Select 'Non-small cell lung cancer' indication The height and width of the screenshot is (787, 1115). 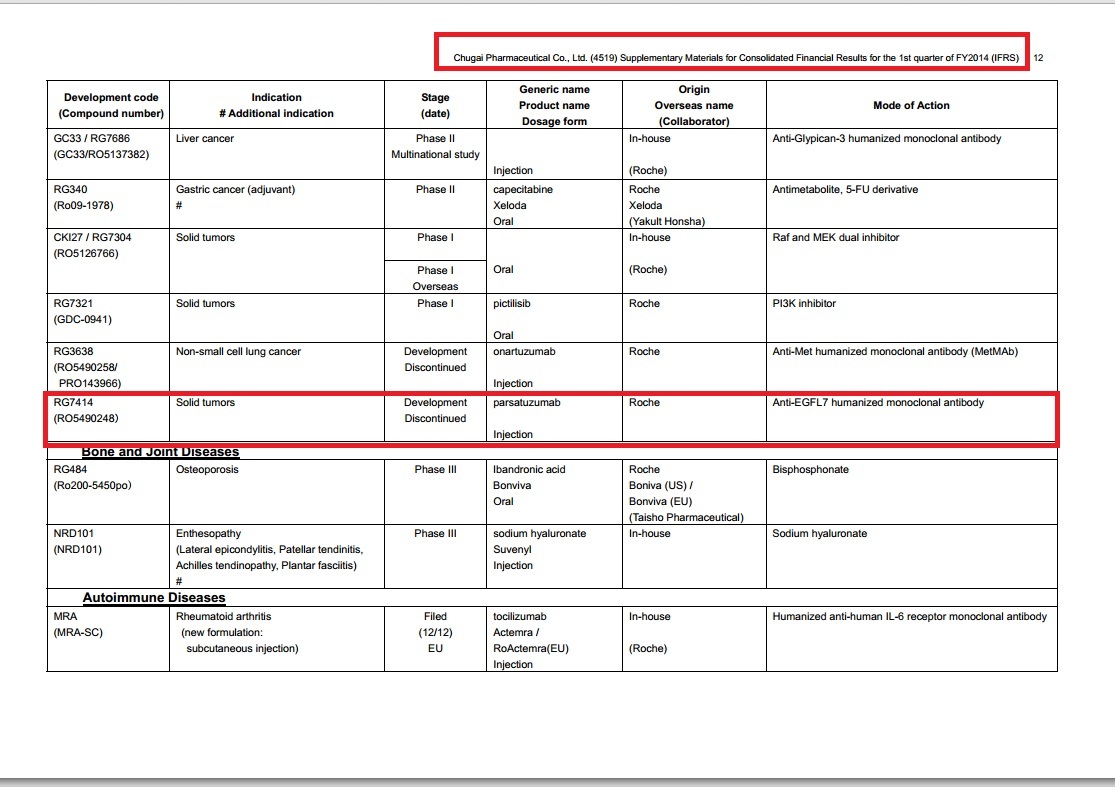coord(238,352)
